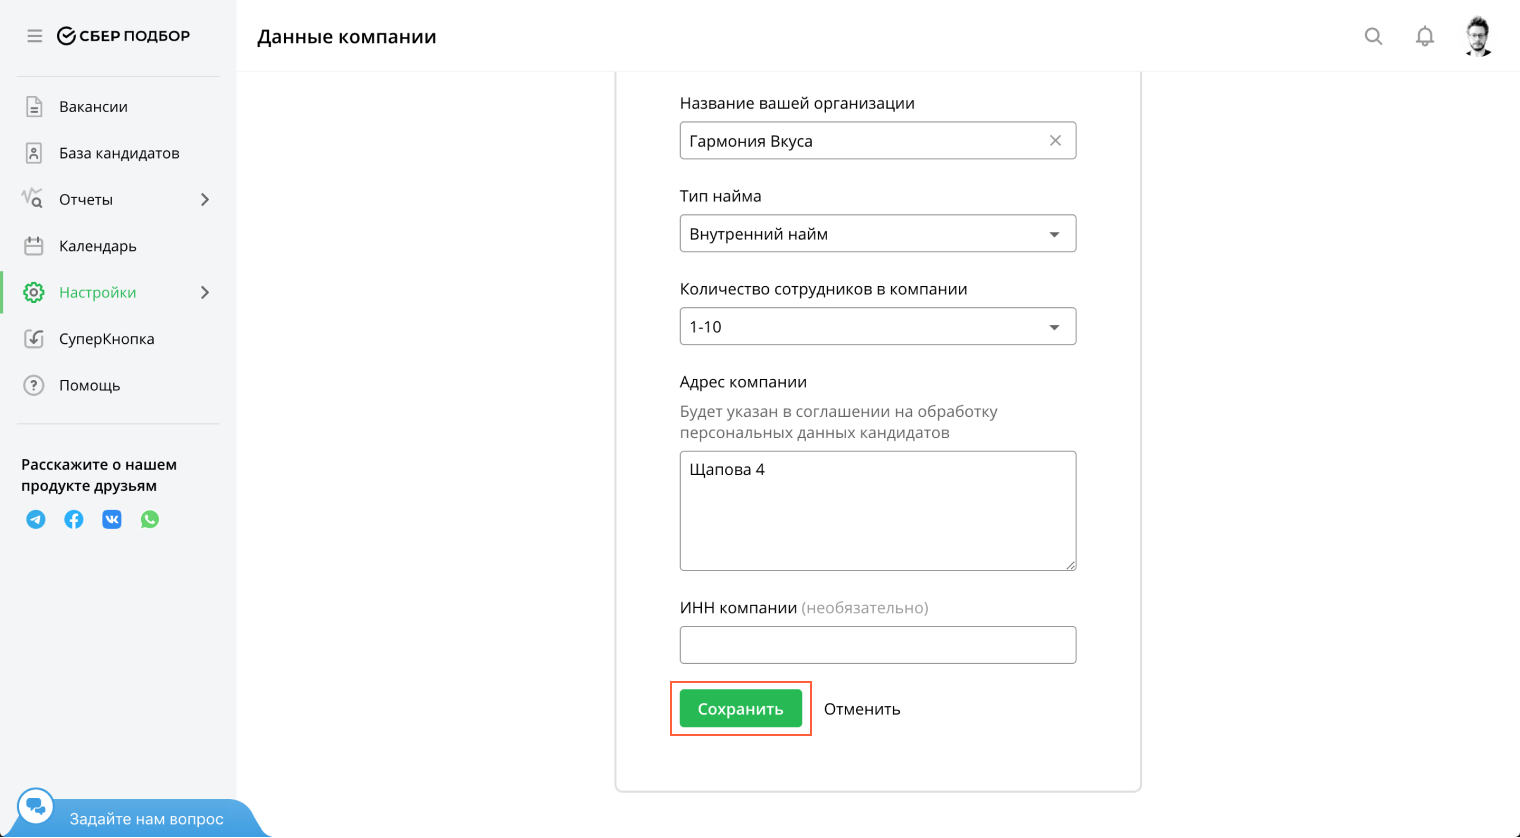This screenshot has height=838, width=1520.
Task: Open the notifications bell
Action: pyautogui.click(x=1425, y=37)
